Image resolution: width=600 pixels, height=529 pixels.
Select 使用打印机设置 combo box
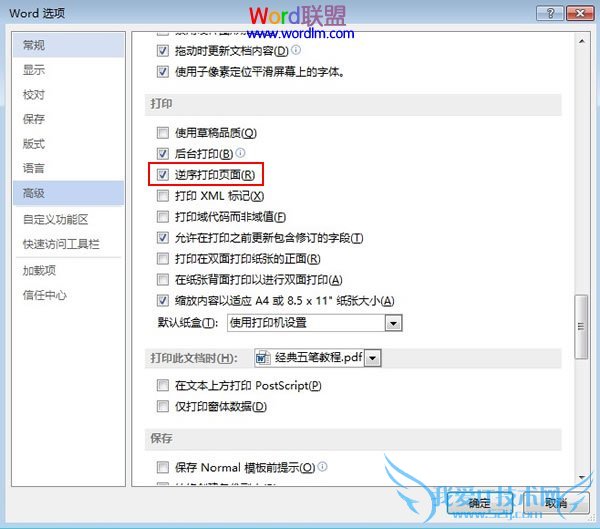coord(315,323)
